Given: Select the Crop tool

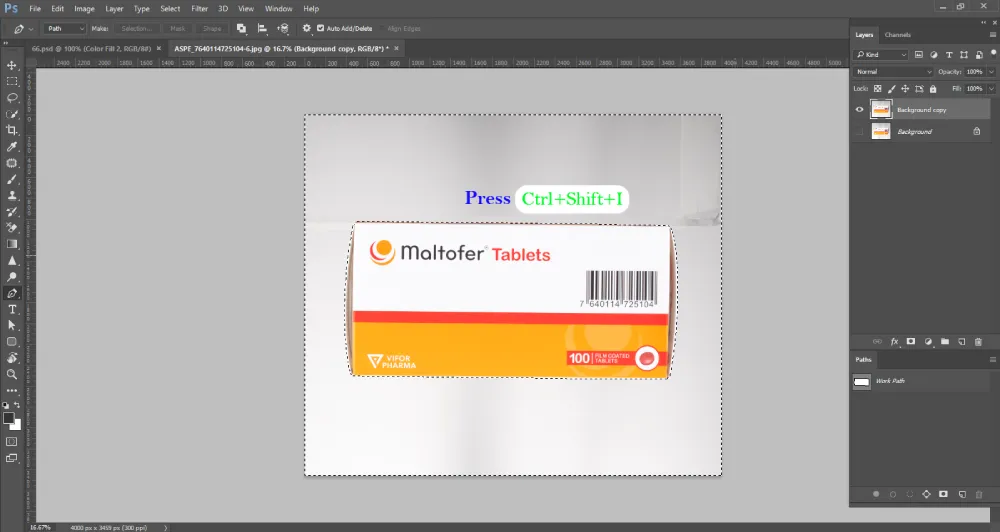Looking at the screenshot, I should click(x=11, y=130).
